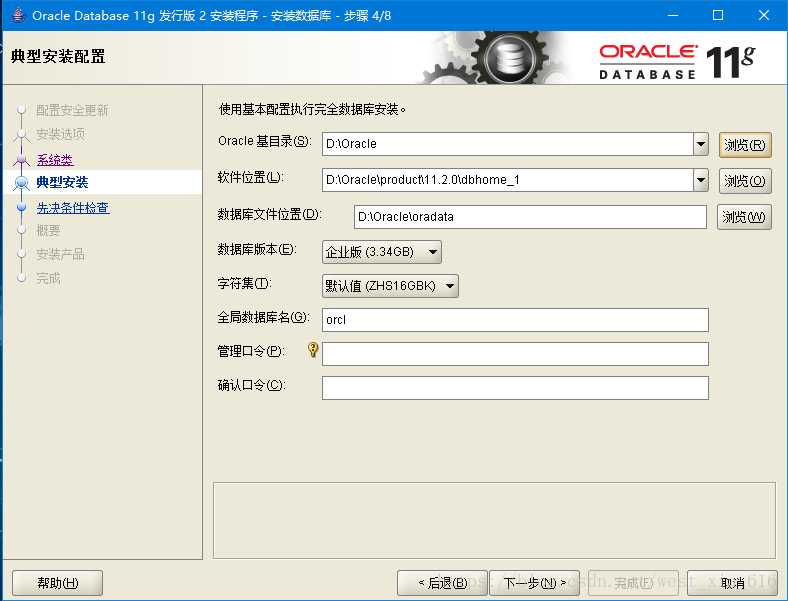Click the 确认口令(C) label

(251, 385)
